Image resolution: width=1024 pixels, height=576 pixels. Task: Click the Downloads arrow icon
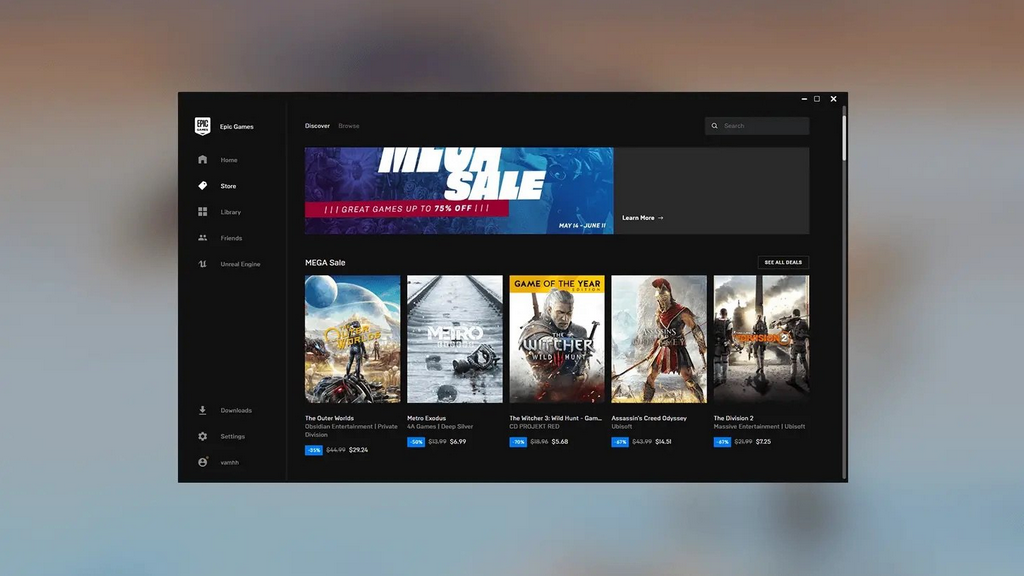(x=202, y=410)
